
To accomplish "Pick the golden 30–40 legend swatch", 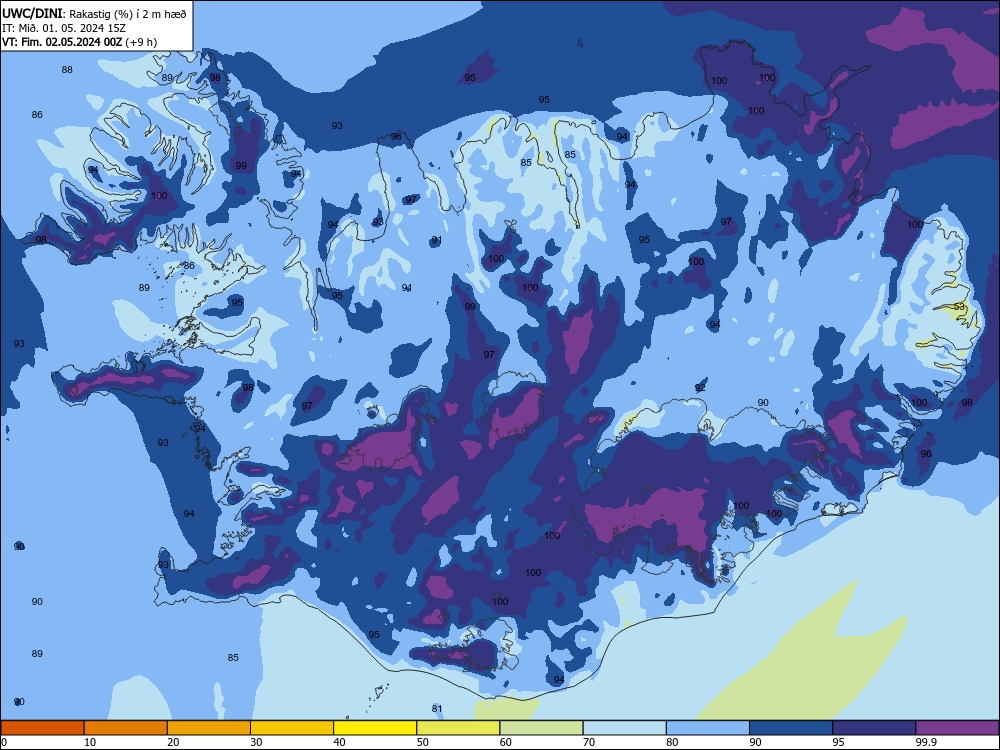I will [292, 728].
